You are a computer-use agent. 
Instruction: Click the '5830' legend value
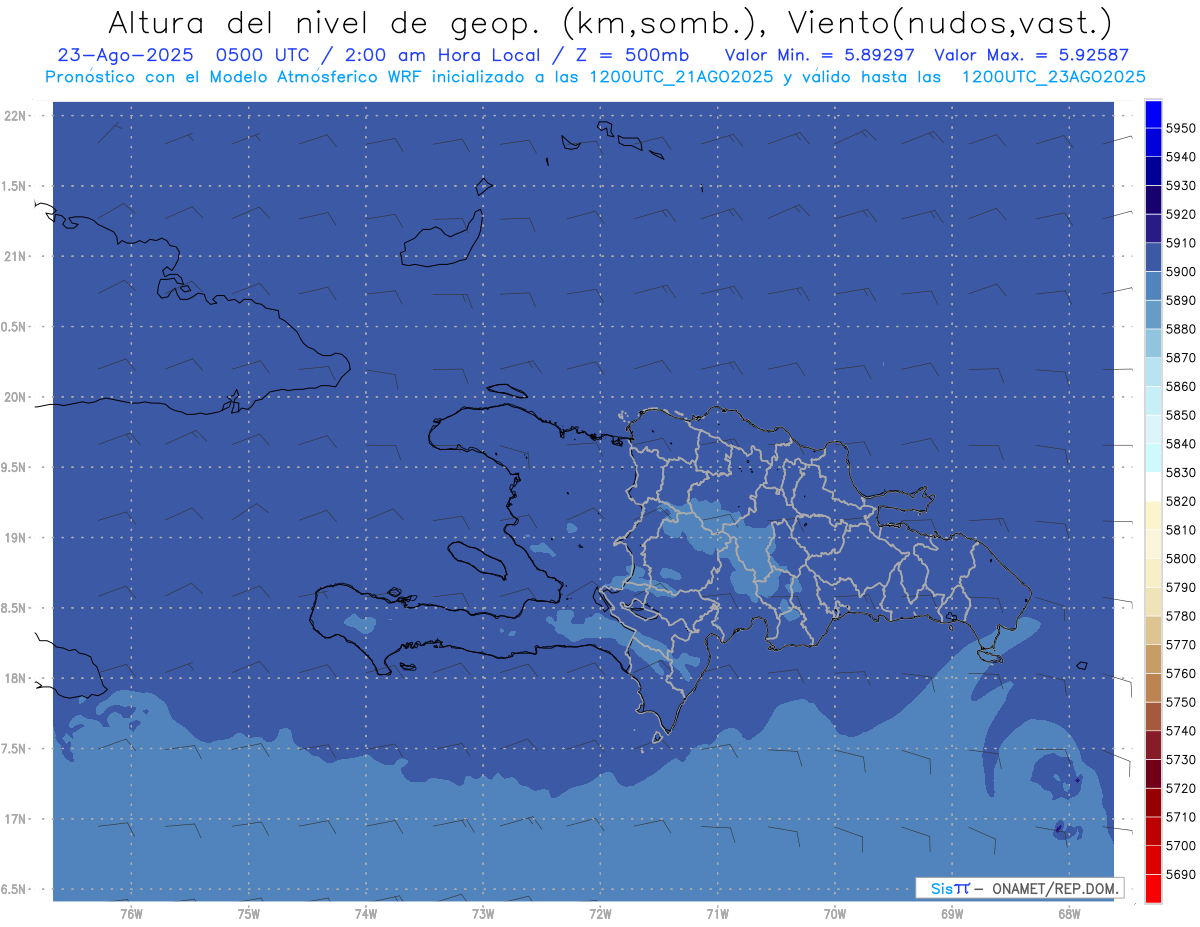(x=1181, y=472)
